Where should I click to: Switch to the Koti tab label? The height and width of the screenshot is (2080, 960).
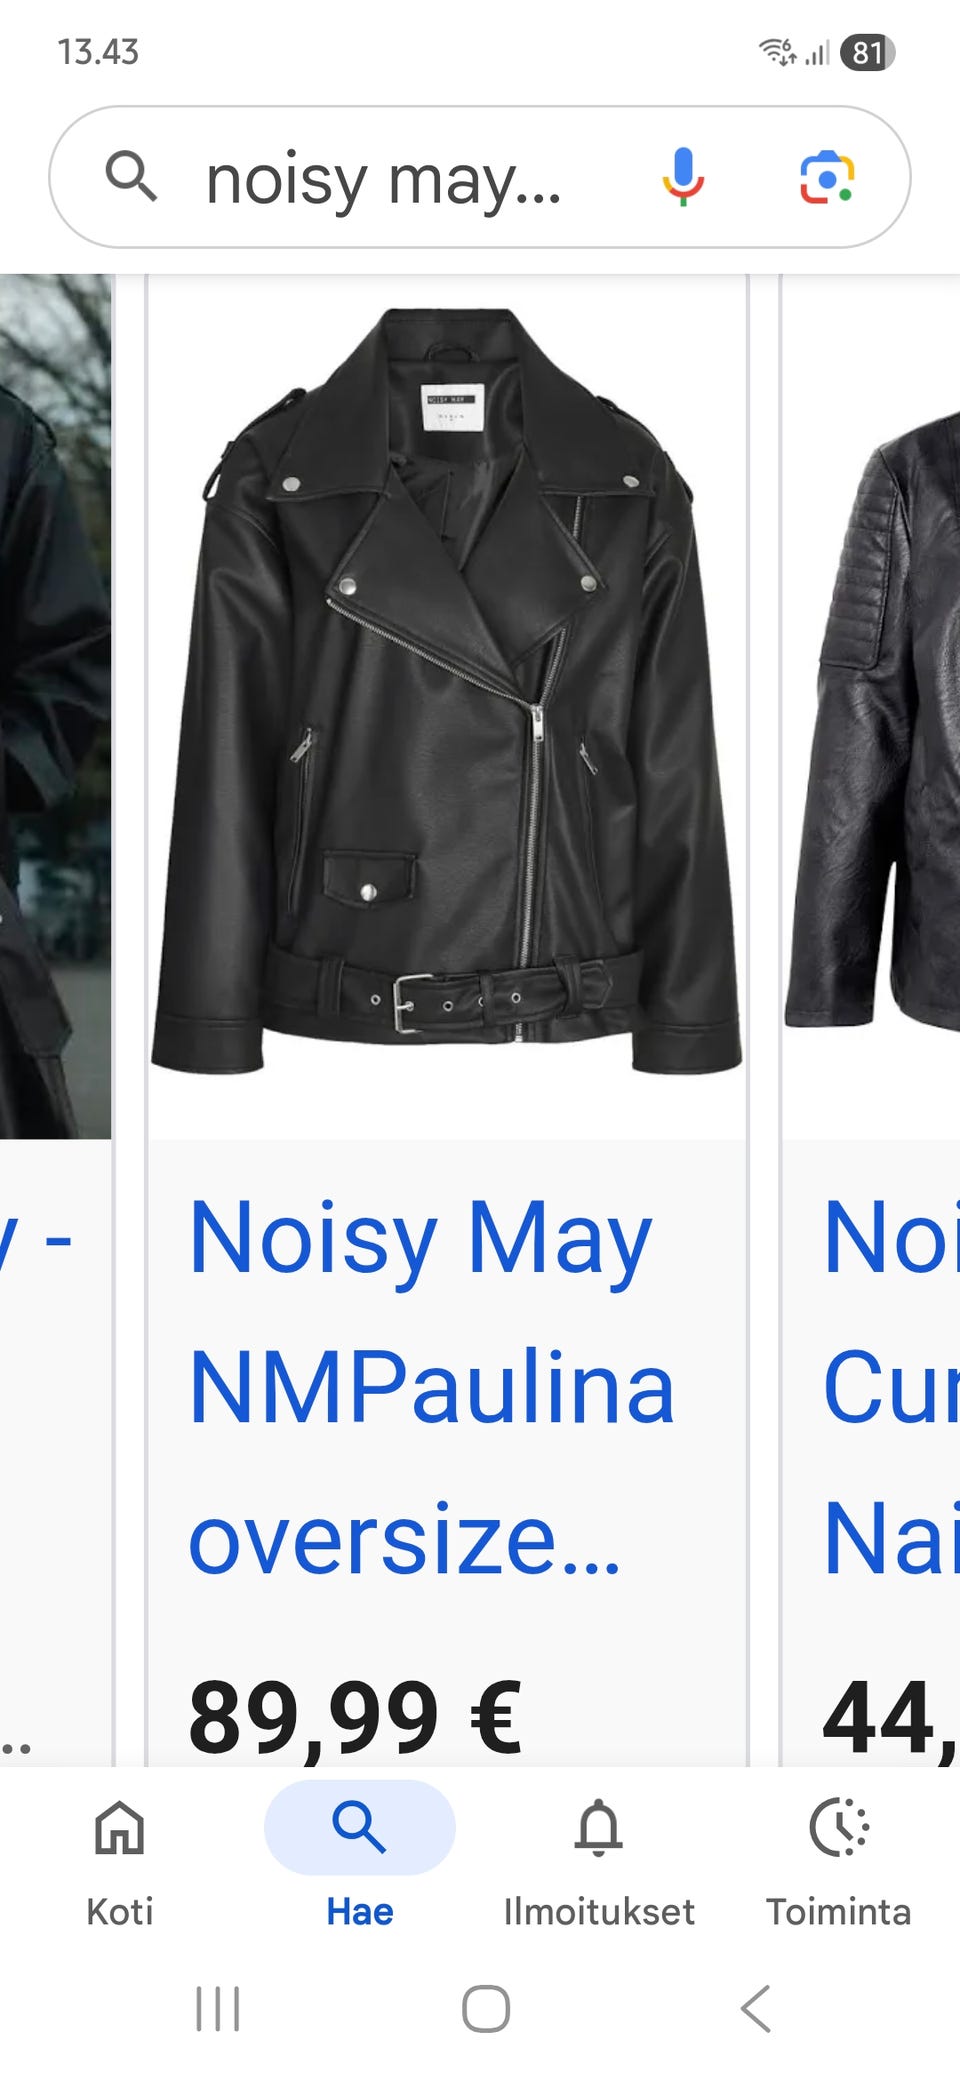[x=120, y=1911]
